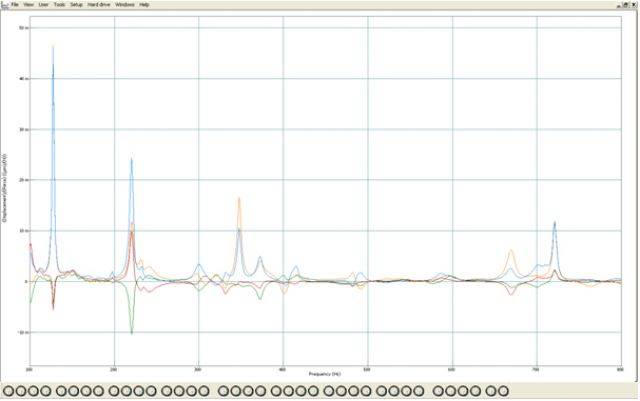Open the Tools menu
640x401 pixels.
point(59,4)
